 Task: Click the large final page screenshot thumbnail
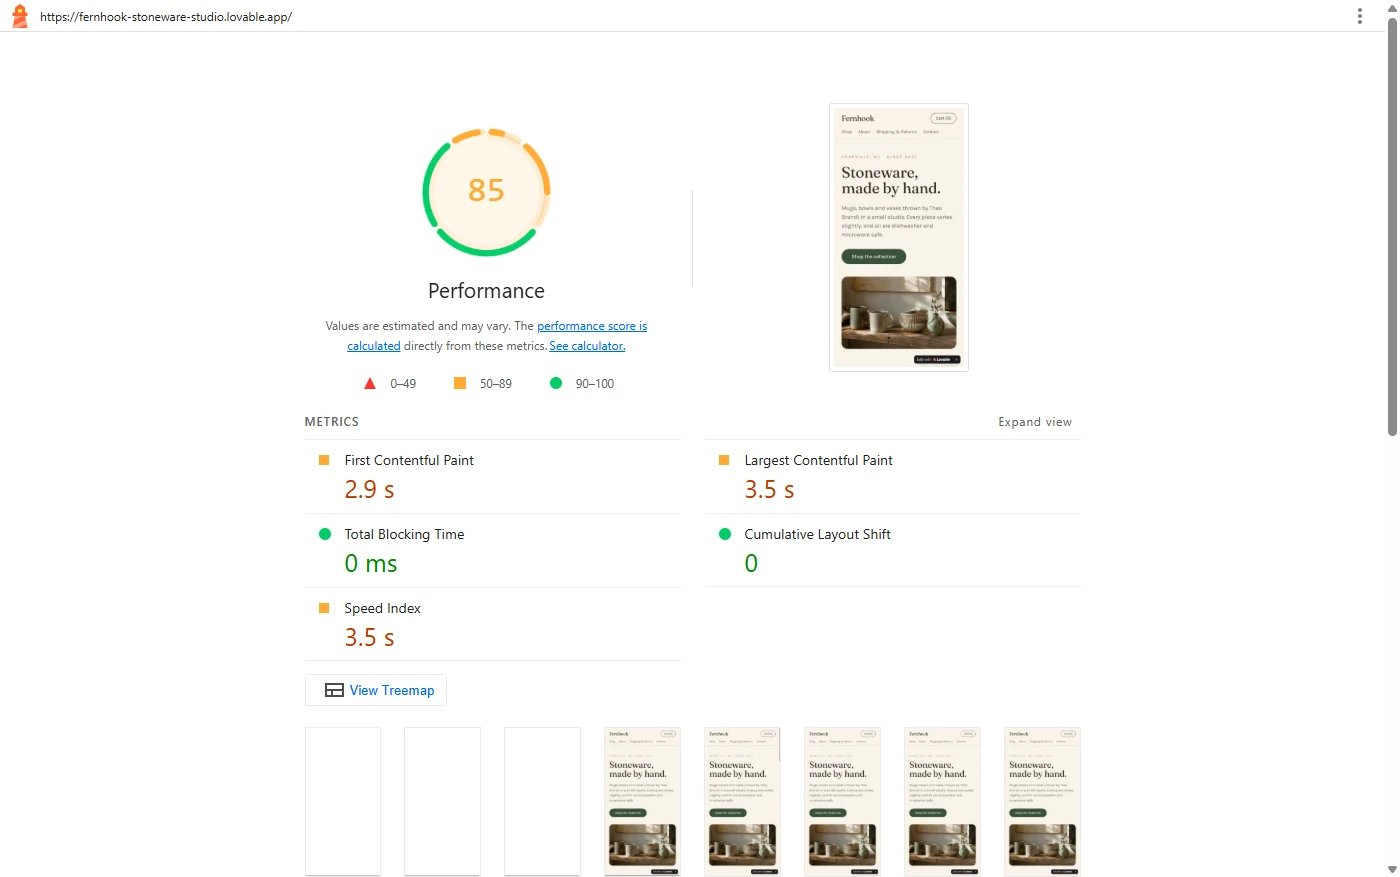(x=899, y=237)
